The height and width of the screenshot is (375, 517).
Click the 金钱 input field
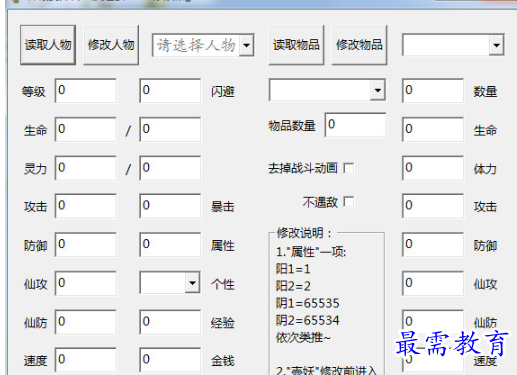(x=170, y=360)
